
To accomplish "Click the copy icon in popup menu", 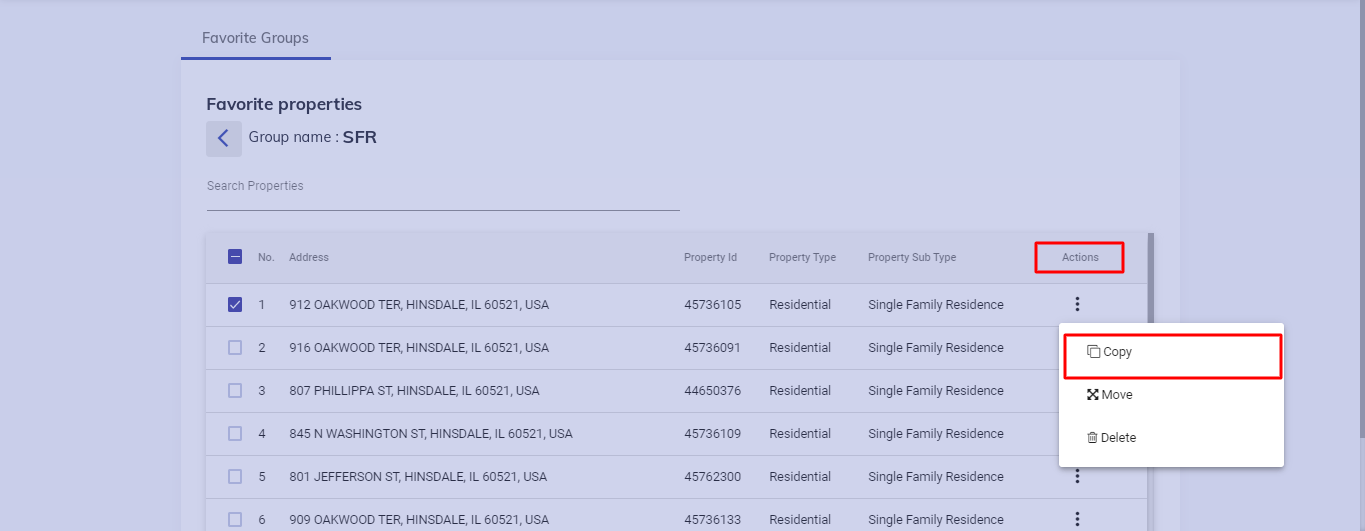I will coord(1093,352).
